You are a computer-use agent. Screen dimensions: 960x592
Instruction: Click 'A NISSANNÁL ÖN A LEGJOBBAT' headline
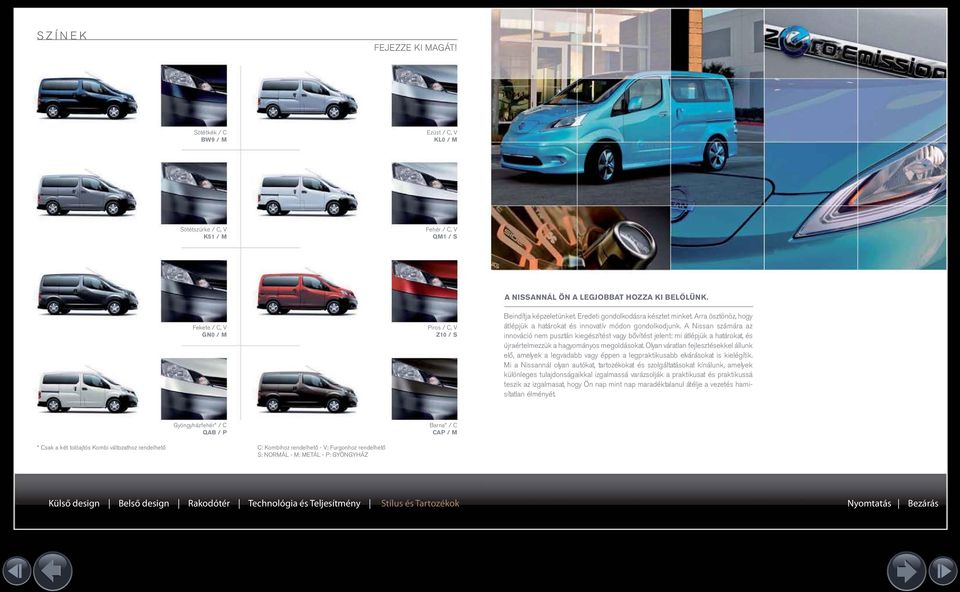(606, 297)
